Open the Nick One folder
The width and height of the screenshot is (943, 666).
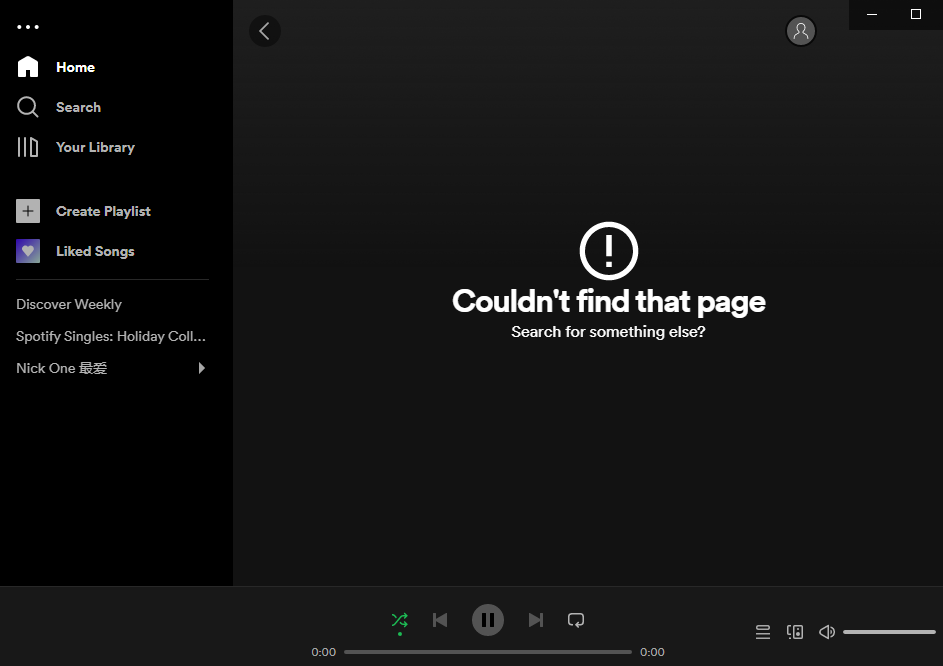61,368
